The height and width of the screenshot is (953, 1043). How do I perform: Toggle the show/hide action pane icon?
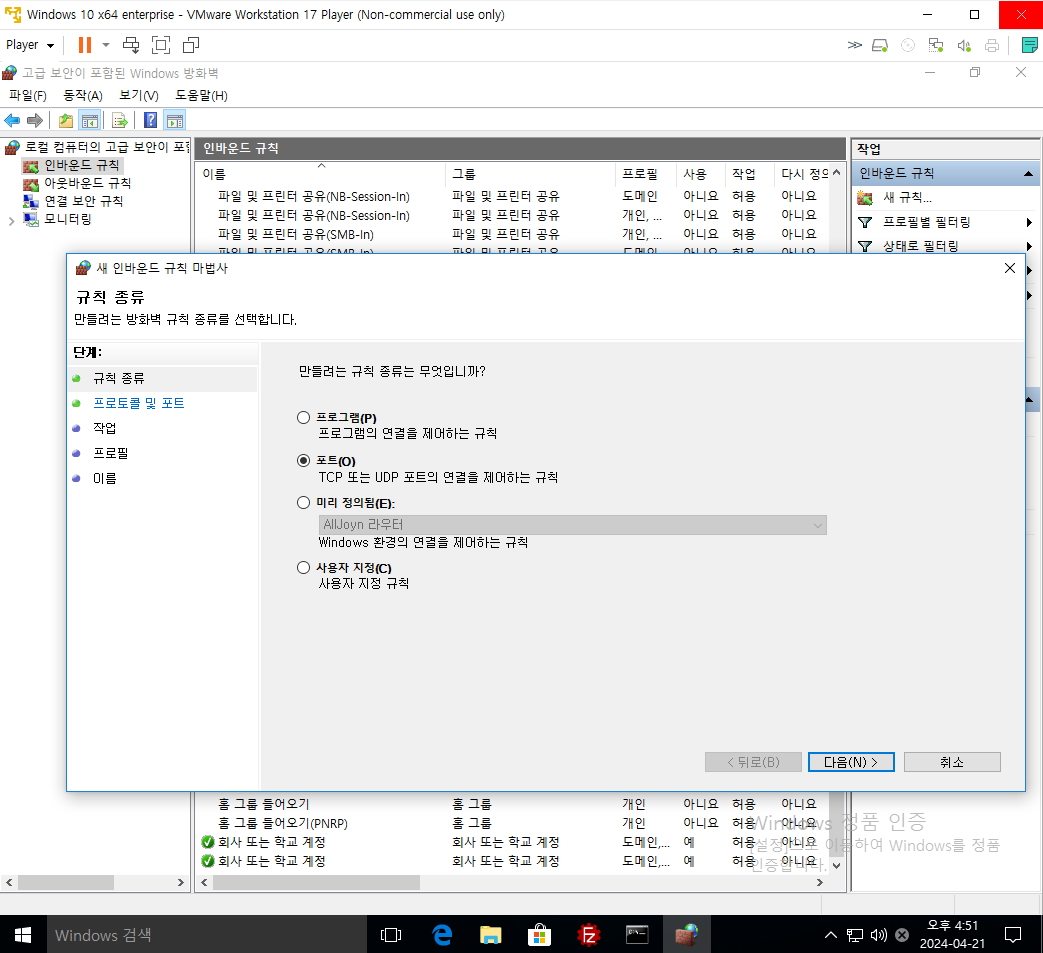point(175,120)
